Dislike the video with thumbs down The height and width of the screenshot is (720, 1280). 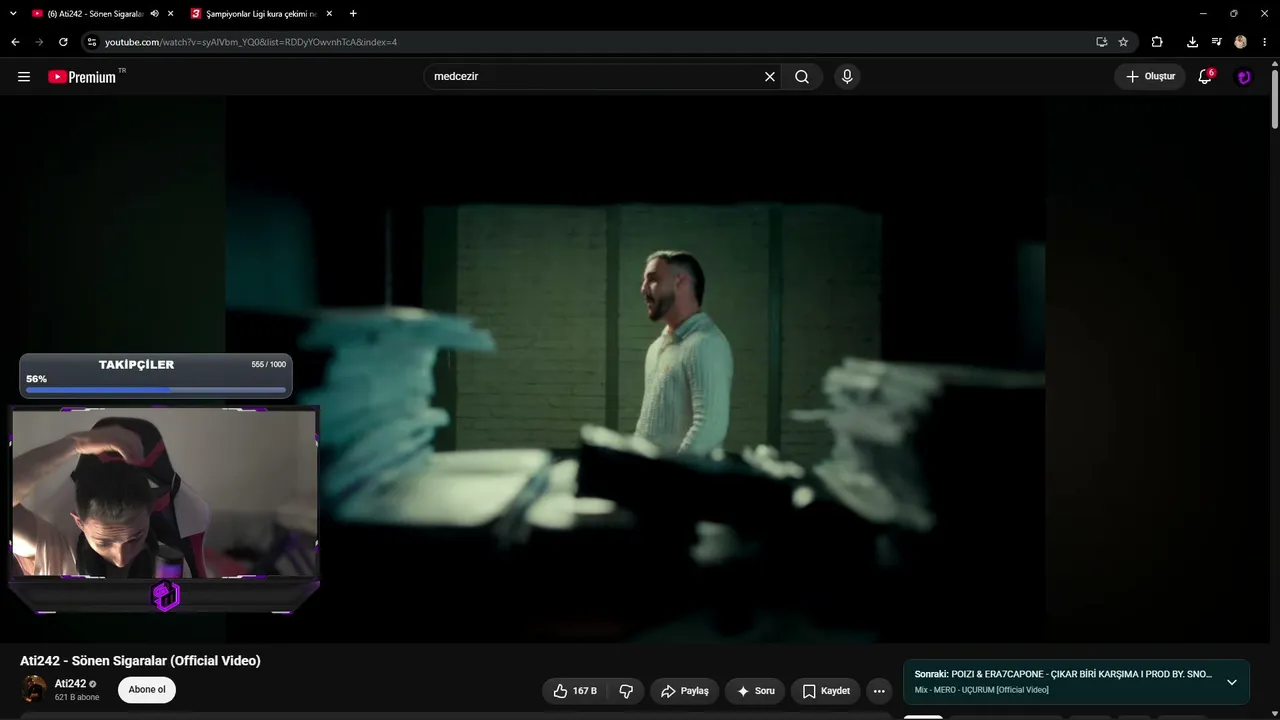627,691
